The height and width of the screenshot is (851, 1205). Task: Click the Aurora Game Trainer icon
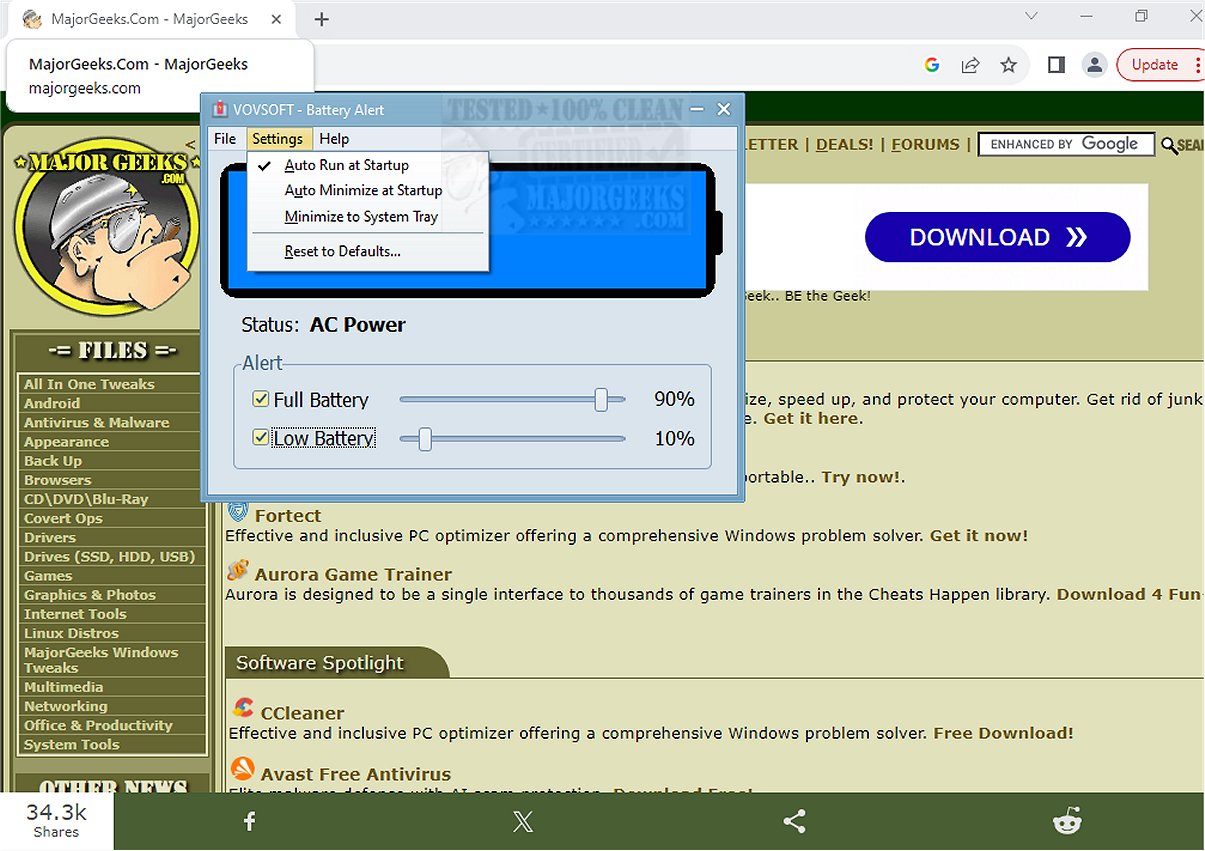click(238, 570)
